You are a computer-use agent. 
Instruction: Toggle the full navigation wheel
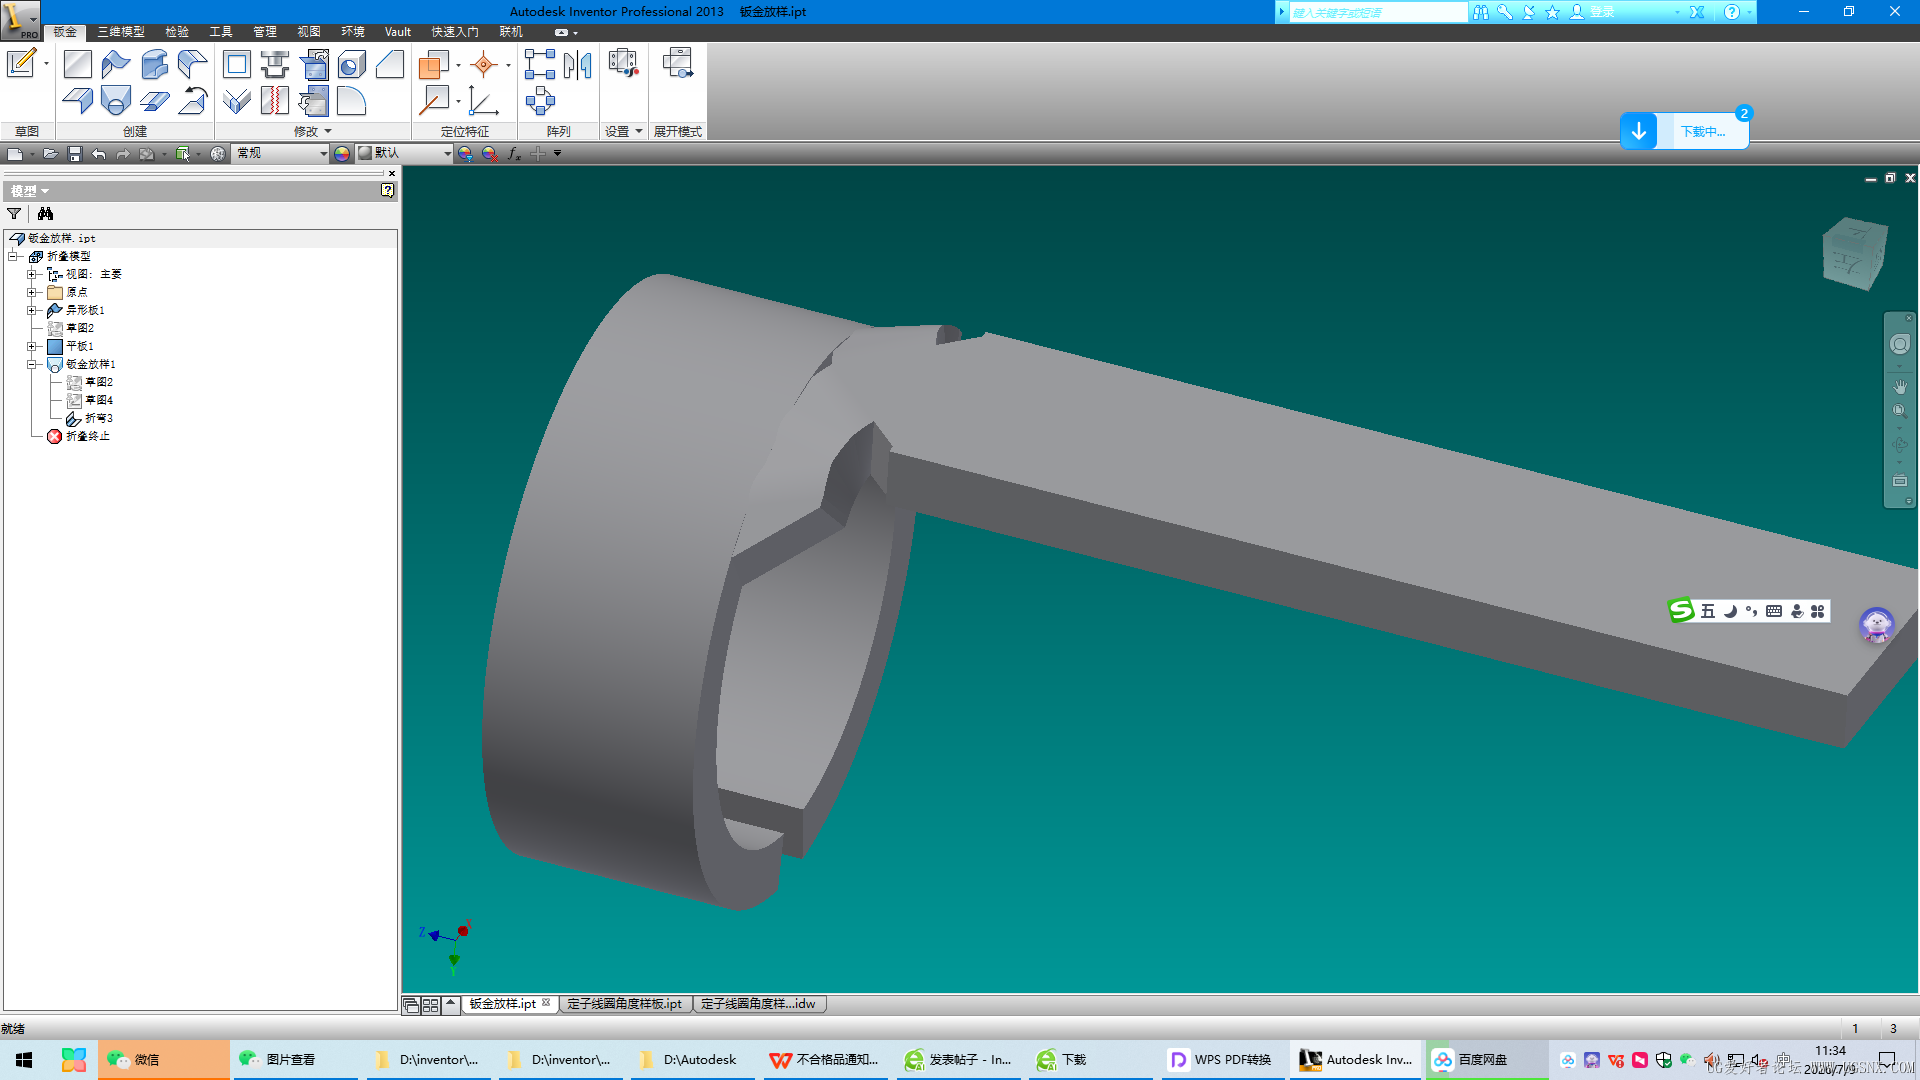pos(1899,344)
